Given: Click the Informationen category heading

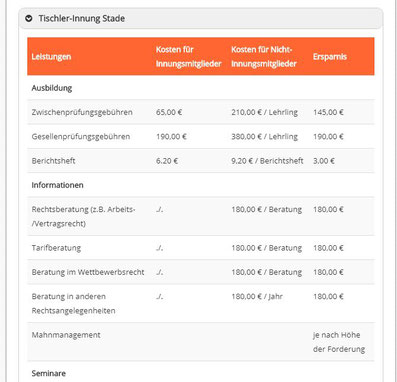Looking at the screenshot, I should click(57, 185).
